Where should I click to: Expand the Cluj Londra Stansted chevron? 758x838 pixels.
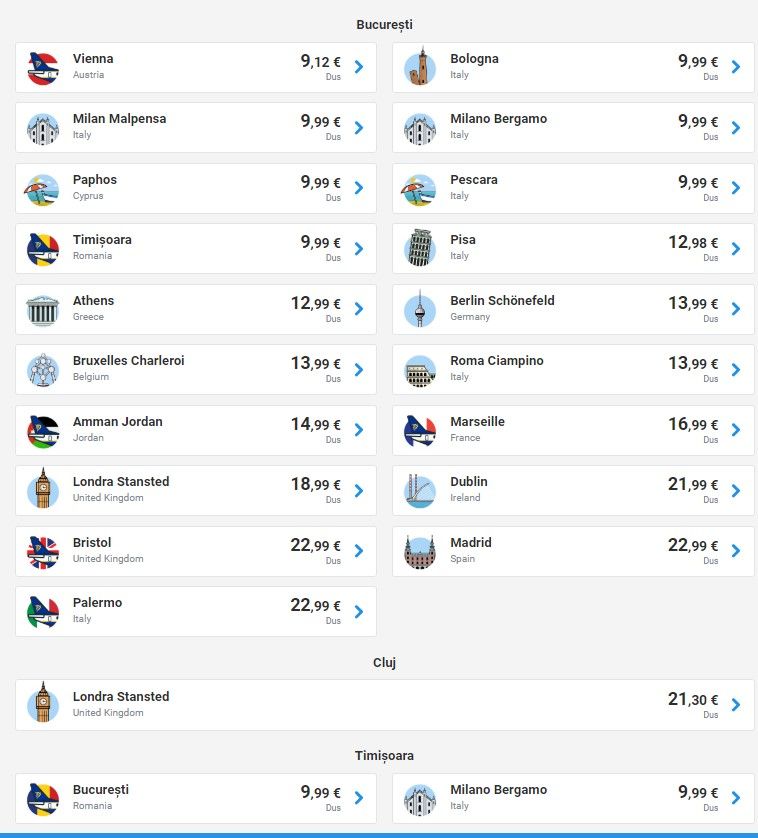click(x=736, y=704)
